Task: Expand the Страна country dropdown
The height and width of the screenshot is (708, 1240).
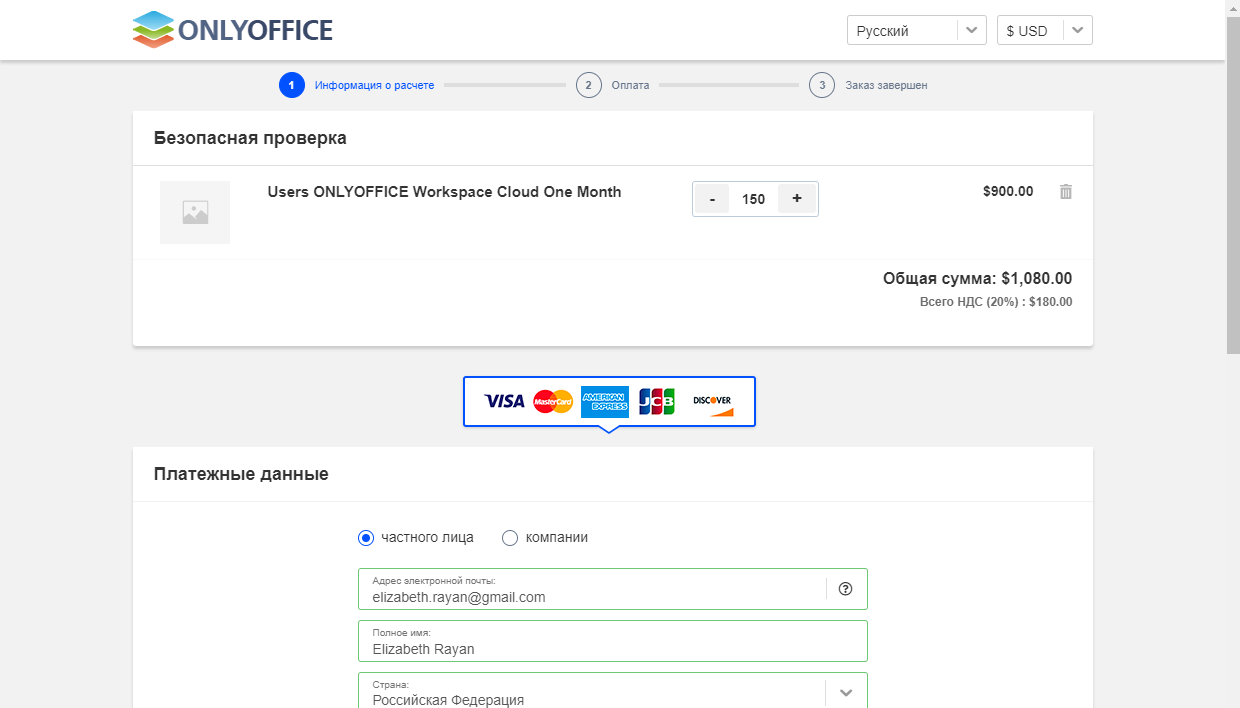Action: click(x=846, y=692)
